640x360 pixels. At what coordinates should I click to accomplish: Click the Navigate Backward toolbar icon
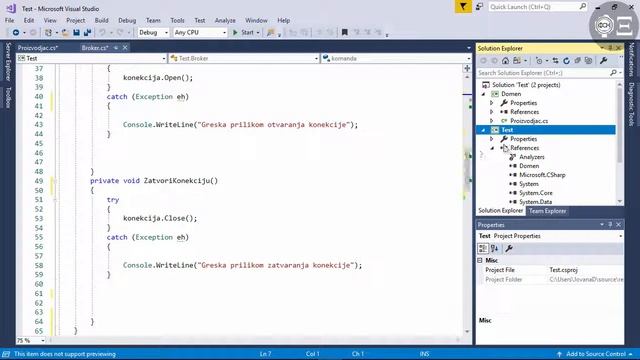point(16,32)
